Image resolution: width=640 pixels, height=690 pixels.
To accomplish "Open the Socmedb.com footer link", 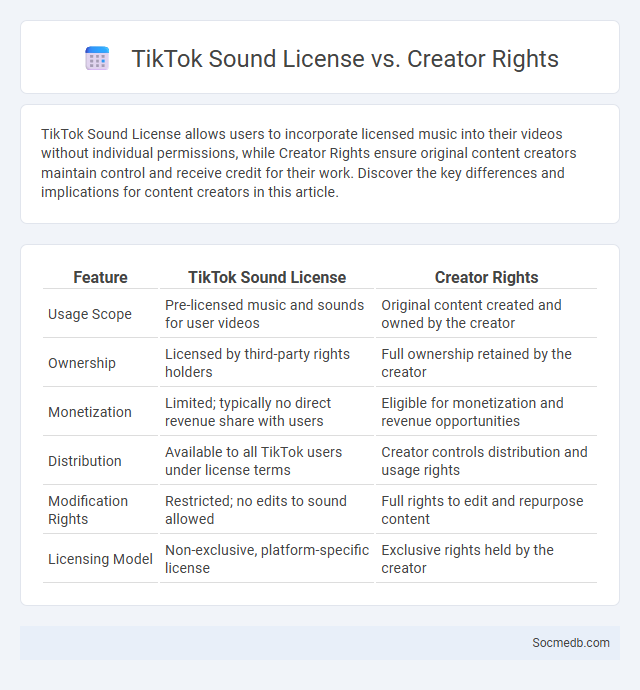I will click(x=570, y=642).
